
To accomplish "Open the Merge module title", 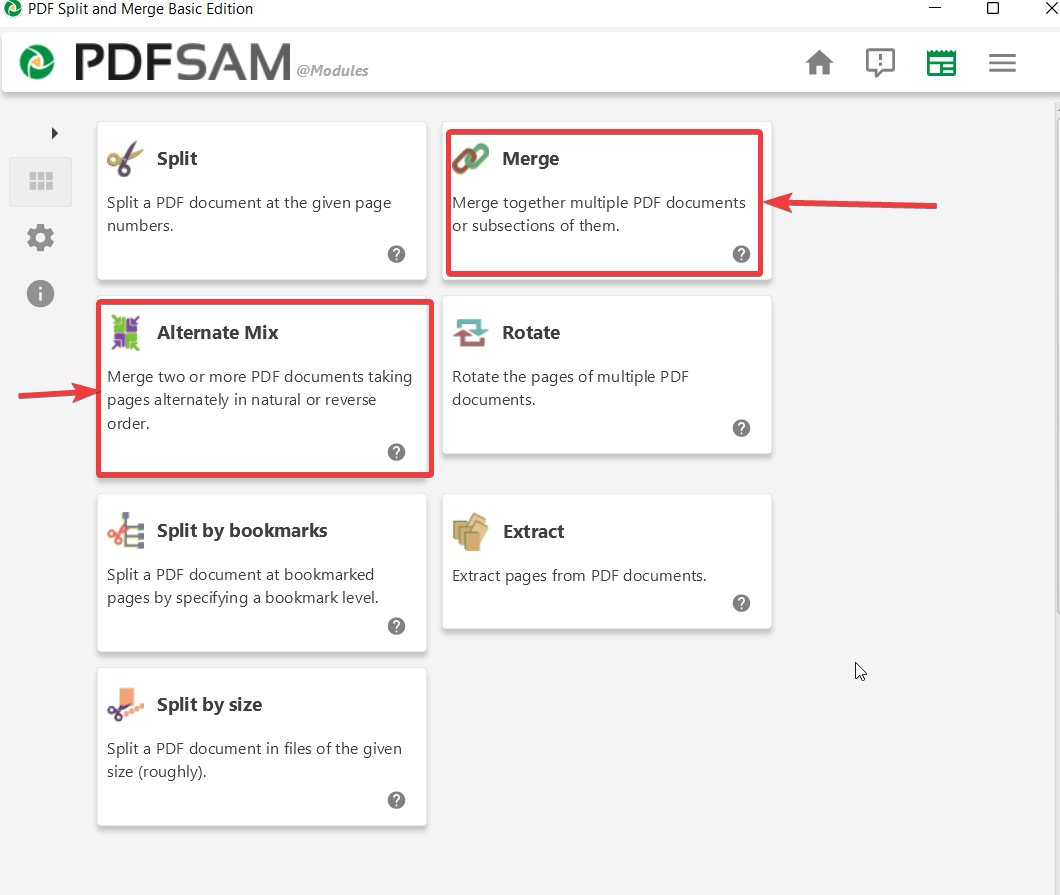I will [x=531, y=159].
